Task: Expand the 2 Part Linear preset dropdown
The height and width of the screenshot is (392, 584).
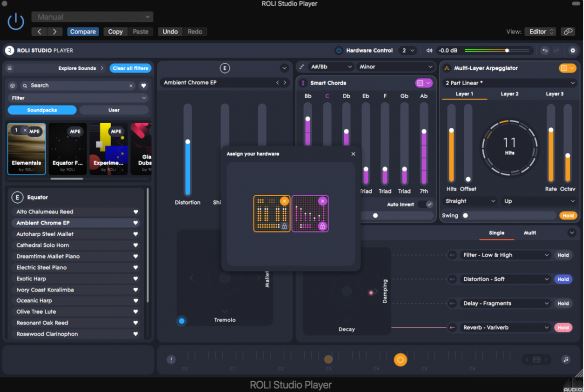Action: coord(509,83)
